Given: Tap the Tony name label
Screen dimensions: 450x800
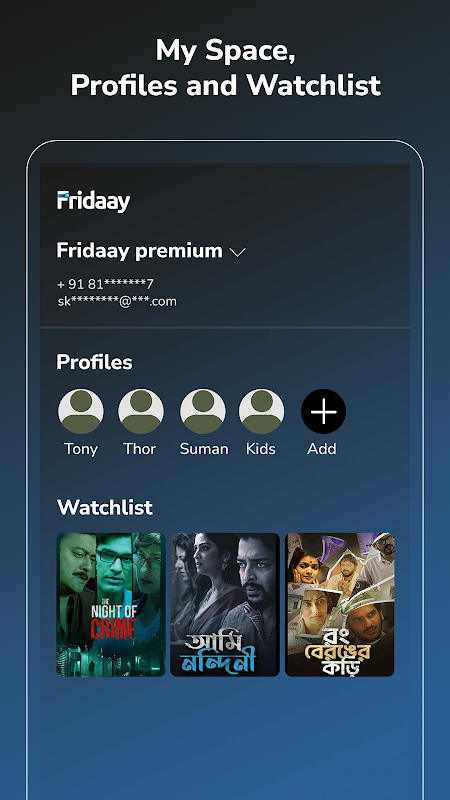Looking at the screenshot, I should (x=81, y=449).
